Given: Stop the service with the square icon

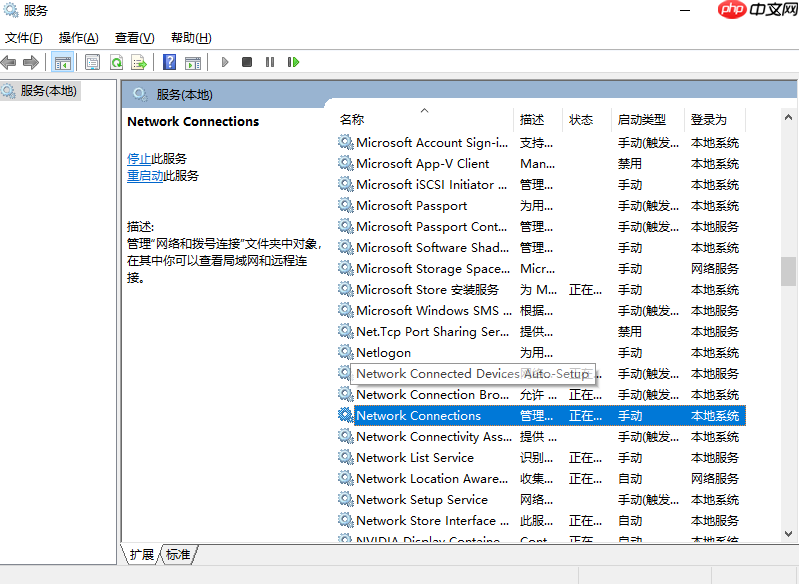Looking at the screenshot, I should click(247, 62).
